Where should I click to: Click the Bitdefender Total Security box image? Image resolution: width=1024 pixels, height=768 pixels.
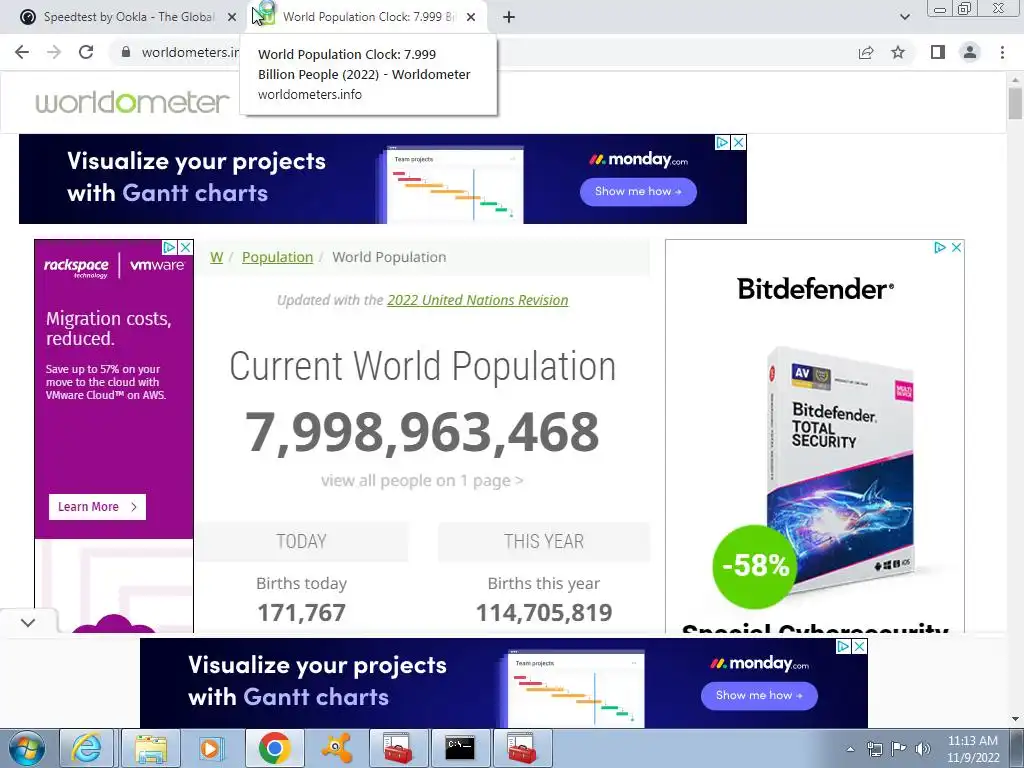pos(840,467)
